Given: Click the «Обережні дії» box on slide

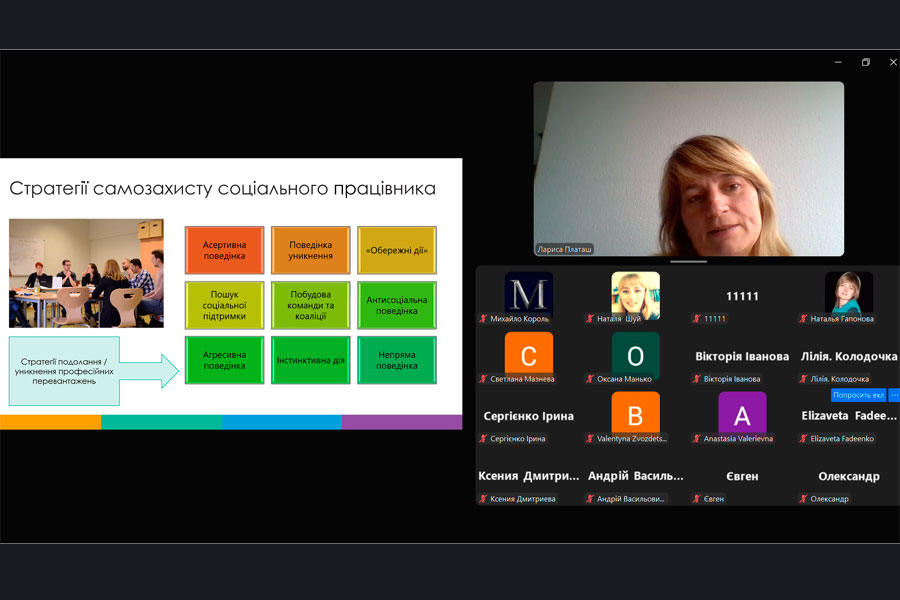Looking at the screenshot, I should pyautogui.click(x=397, y=250).
